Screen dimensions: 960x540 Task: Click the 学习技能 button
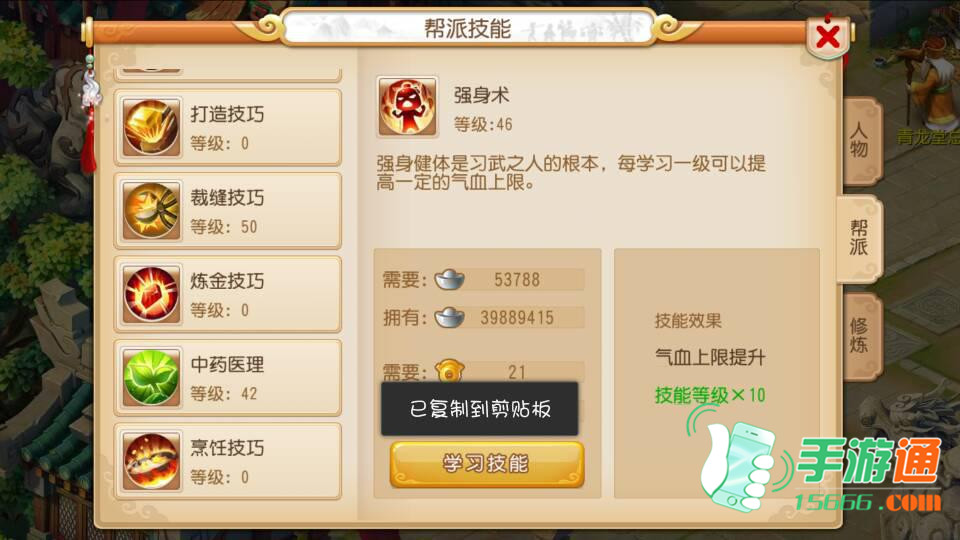coord(487,464)
